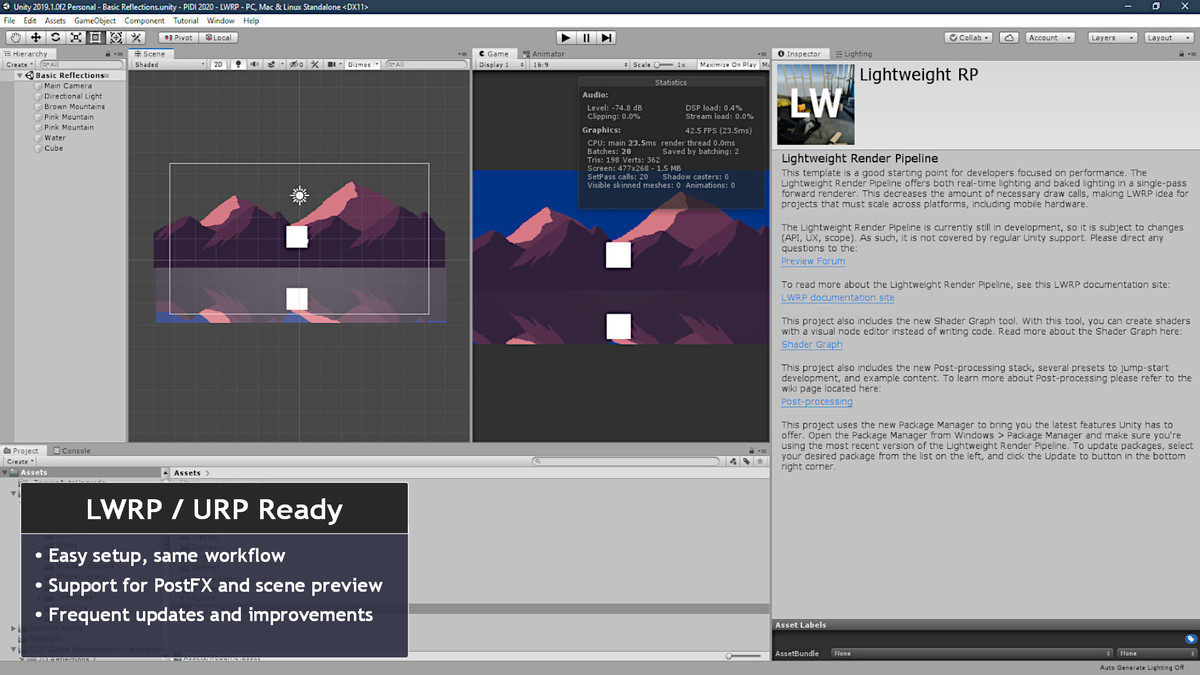This screenshot has height=675, width=1200.
Task: Switch to the Lighting tab
Action: click(x=853, y=53)
